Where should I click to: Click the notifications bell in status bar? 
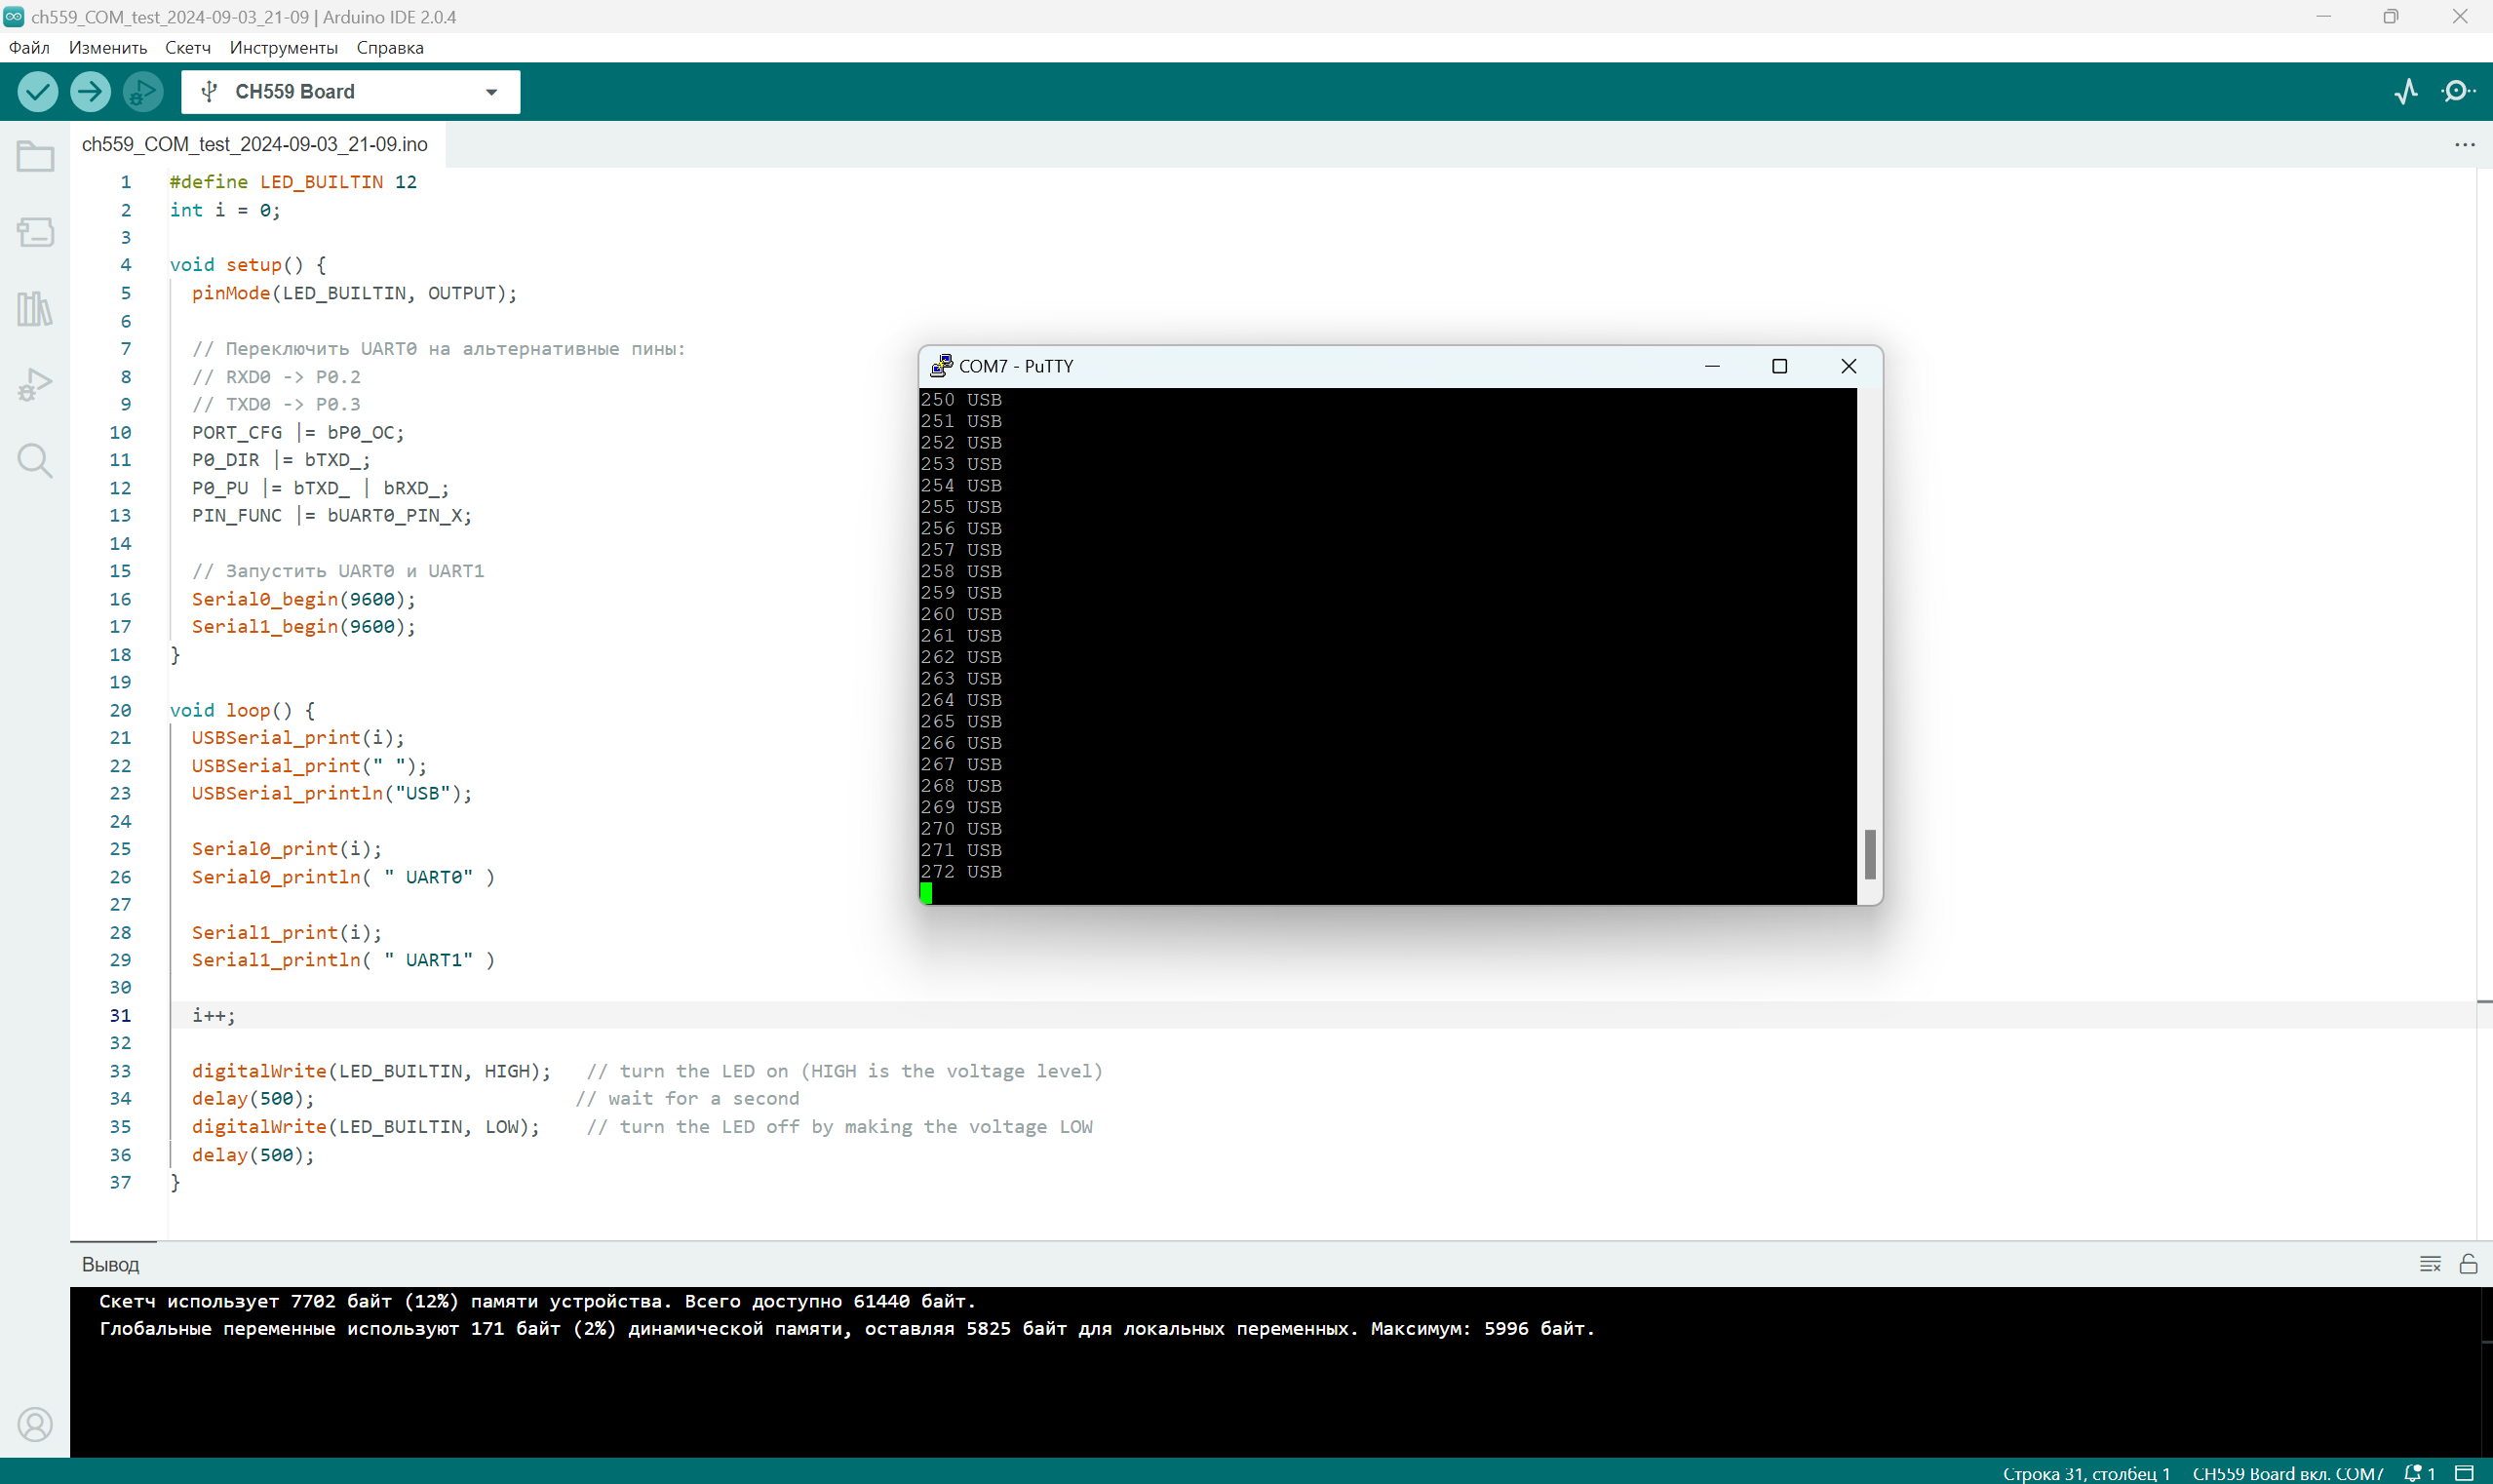(x=2415, y=1473)
